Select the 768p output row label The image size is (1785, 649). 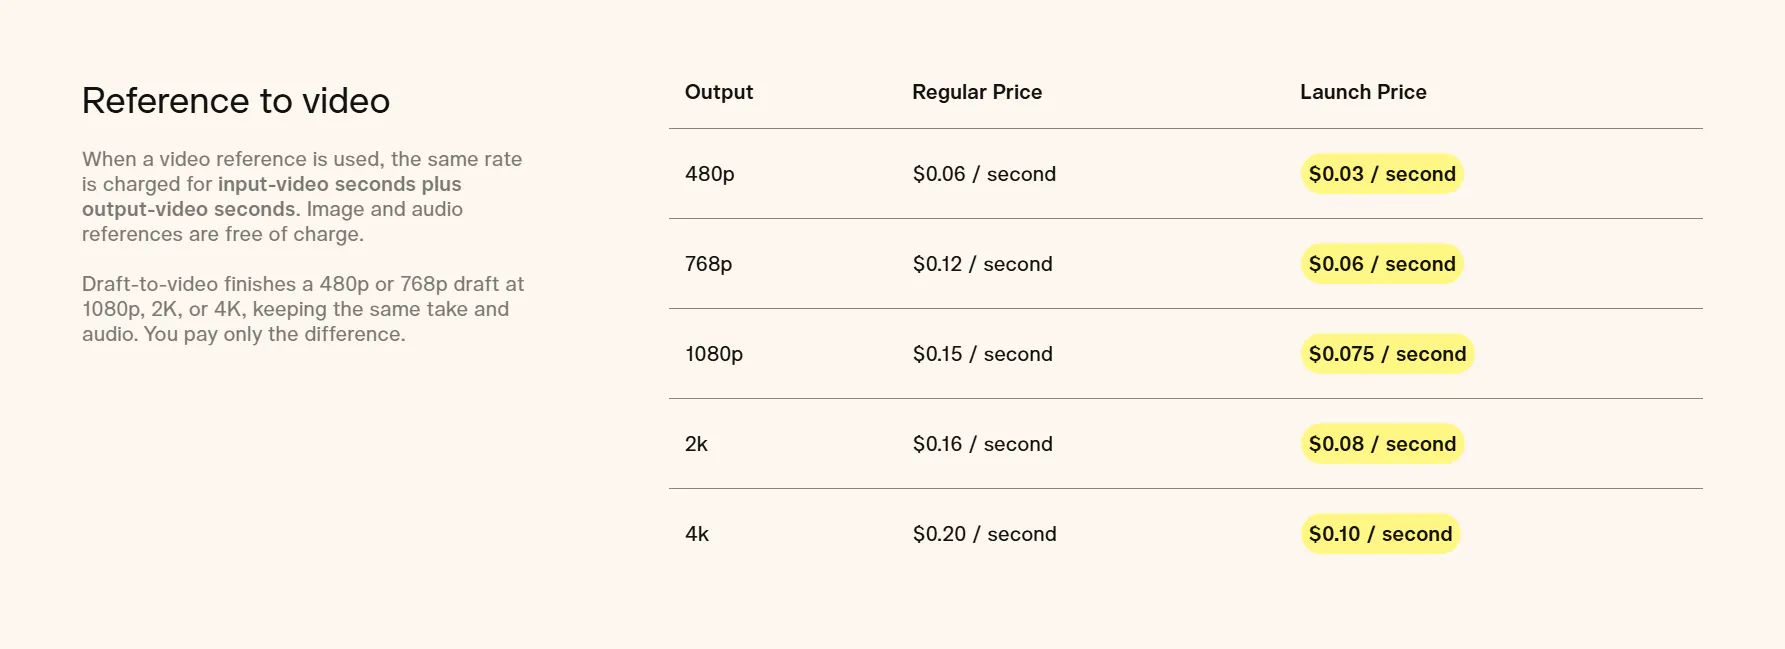coord(709,264)
